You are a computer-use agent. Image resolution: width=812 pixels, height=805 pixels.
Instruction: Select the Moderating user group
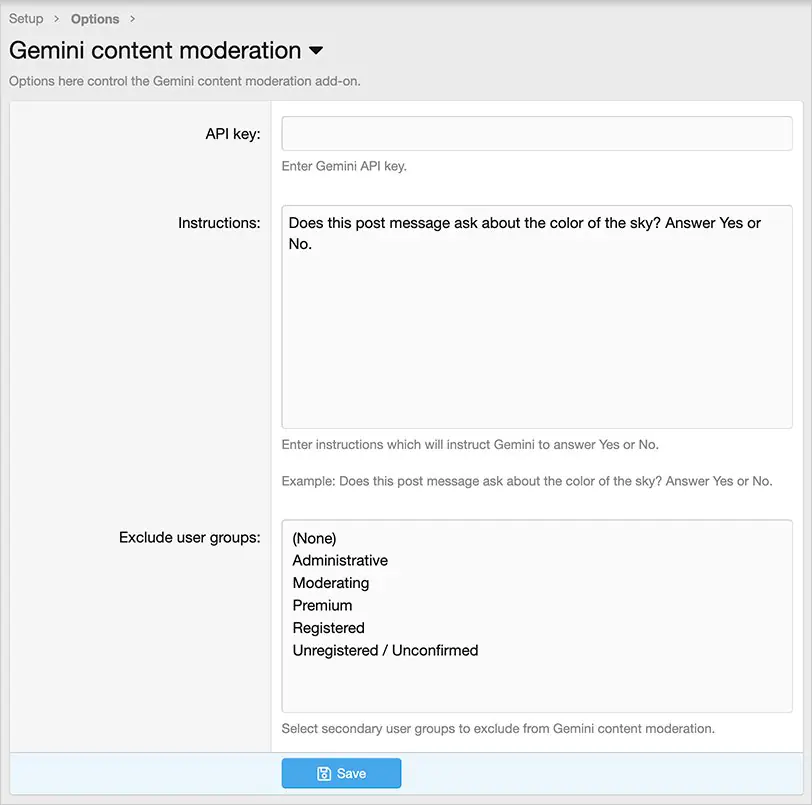pyautogui.click(x=331, y=582)
